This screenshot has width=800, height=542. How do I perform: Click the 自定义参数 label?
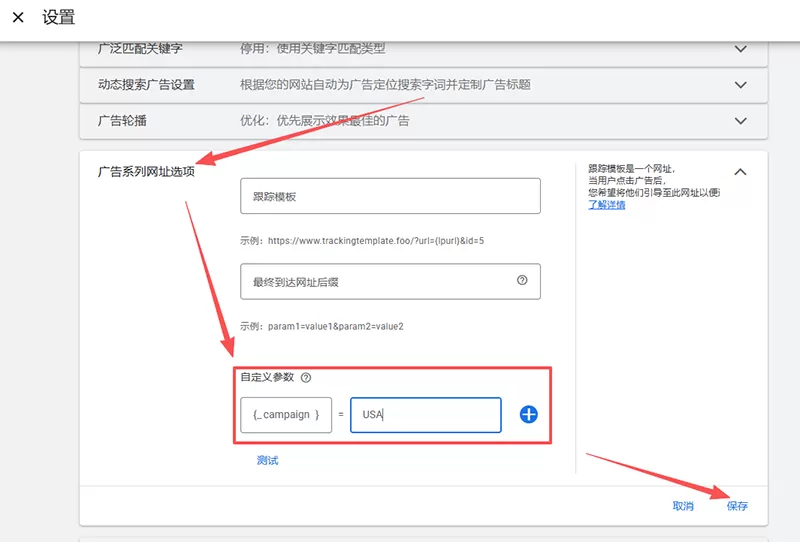coord(267,377)
